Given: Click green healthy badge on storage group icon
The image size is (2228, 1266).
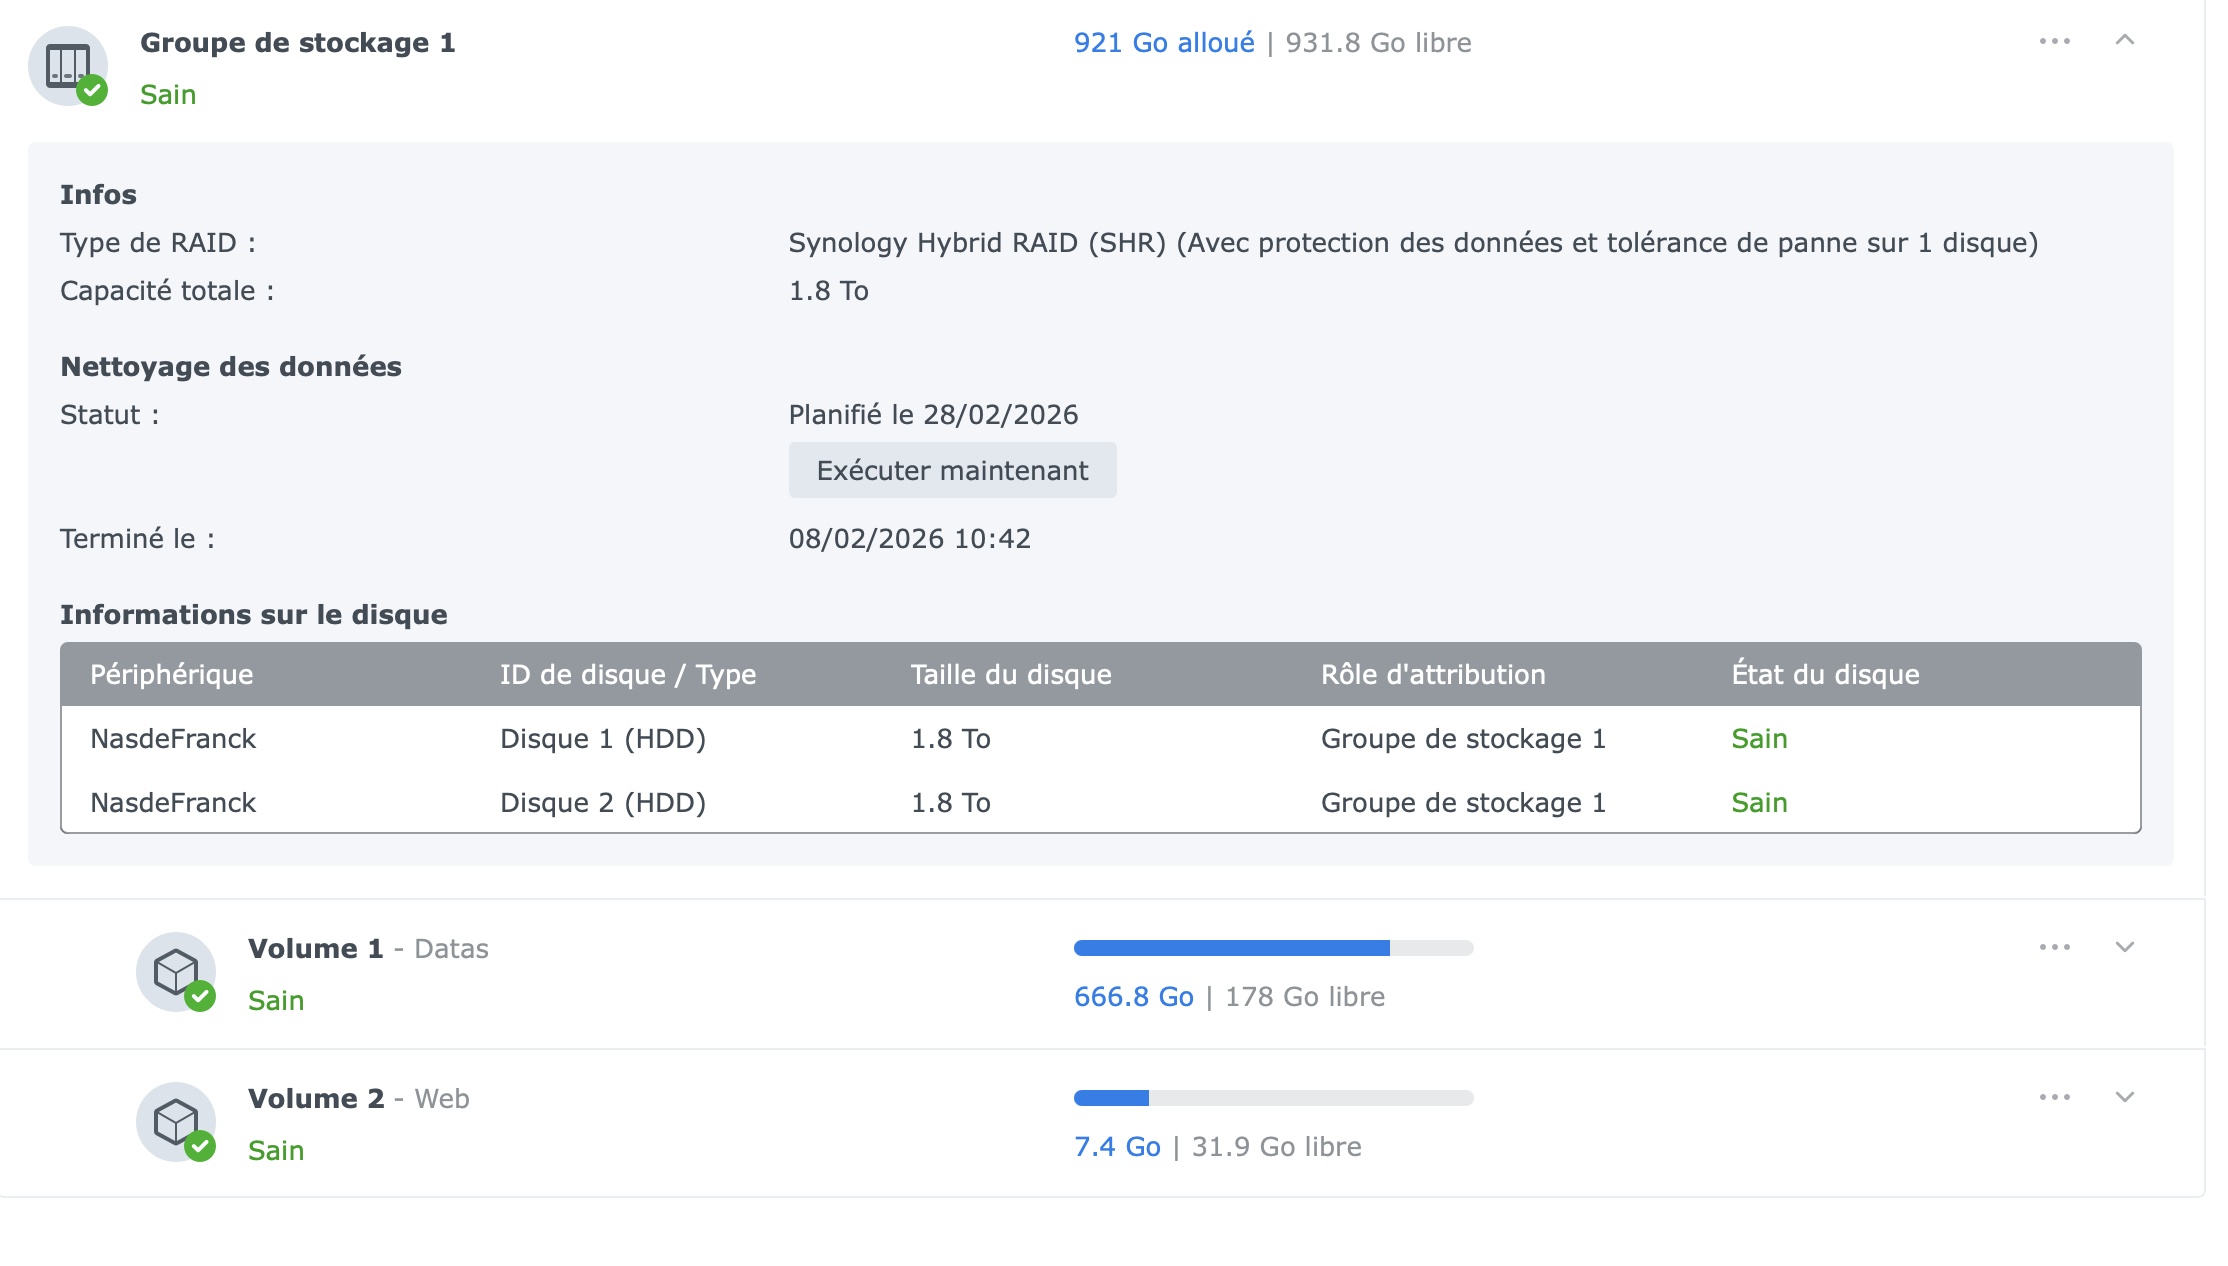Looking at the screenshot, I should point(92,90).
